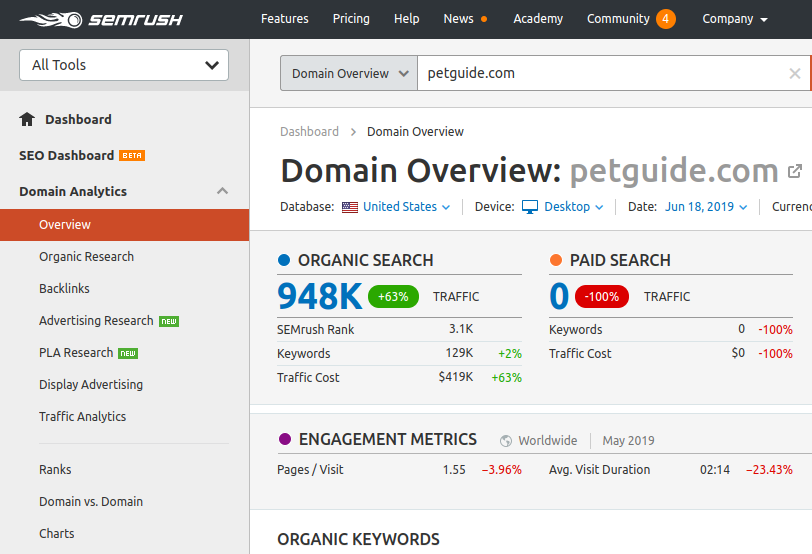This screenshot has height=554, width=812.
Task: Open the Help menu item
Action: (407, 19)
